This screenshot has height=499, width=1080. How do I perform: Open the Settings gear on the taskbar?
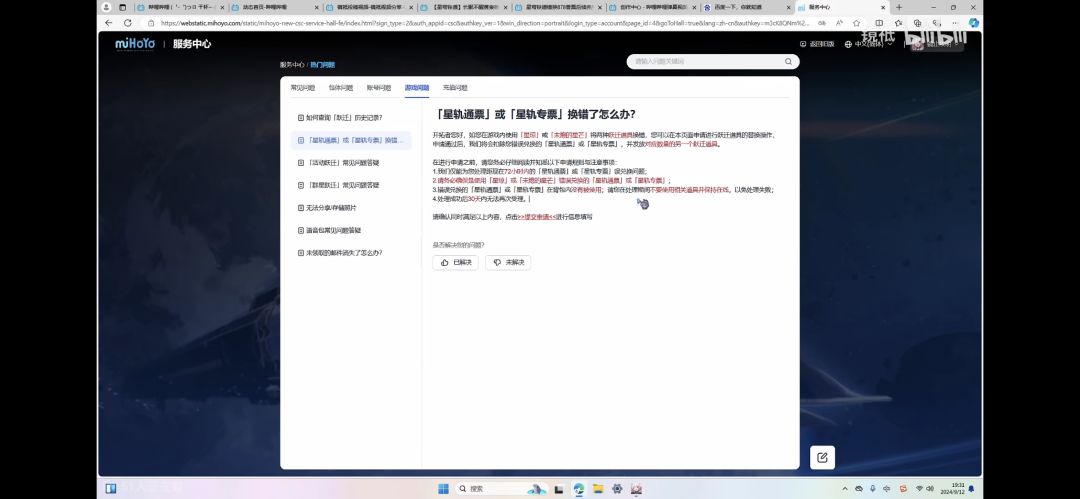coord(617,489)
